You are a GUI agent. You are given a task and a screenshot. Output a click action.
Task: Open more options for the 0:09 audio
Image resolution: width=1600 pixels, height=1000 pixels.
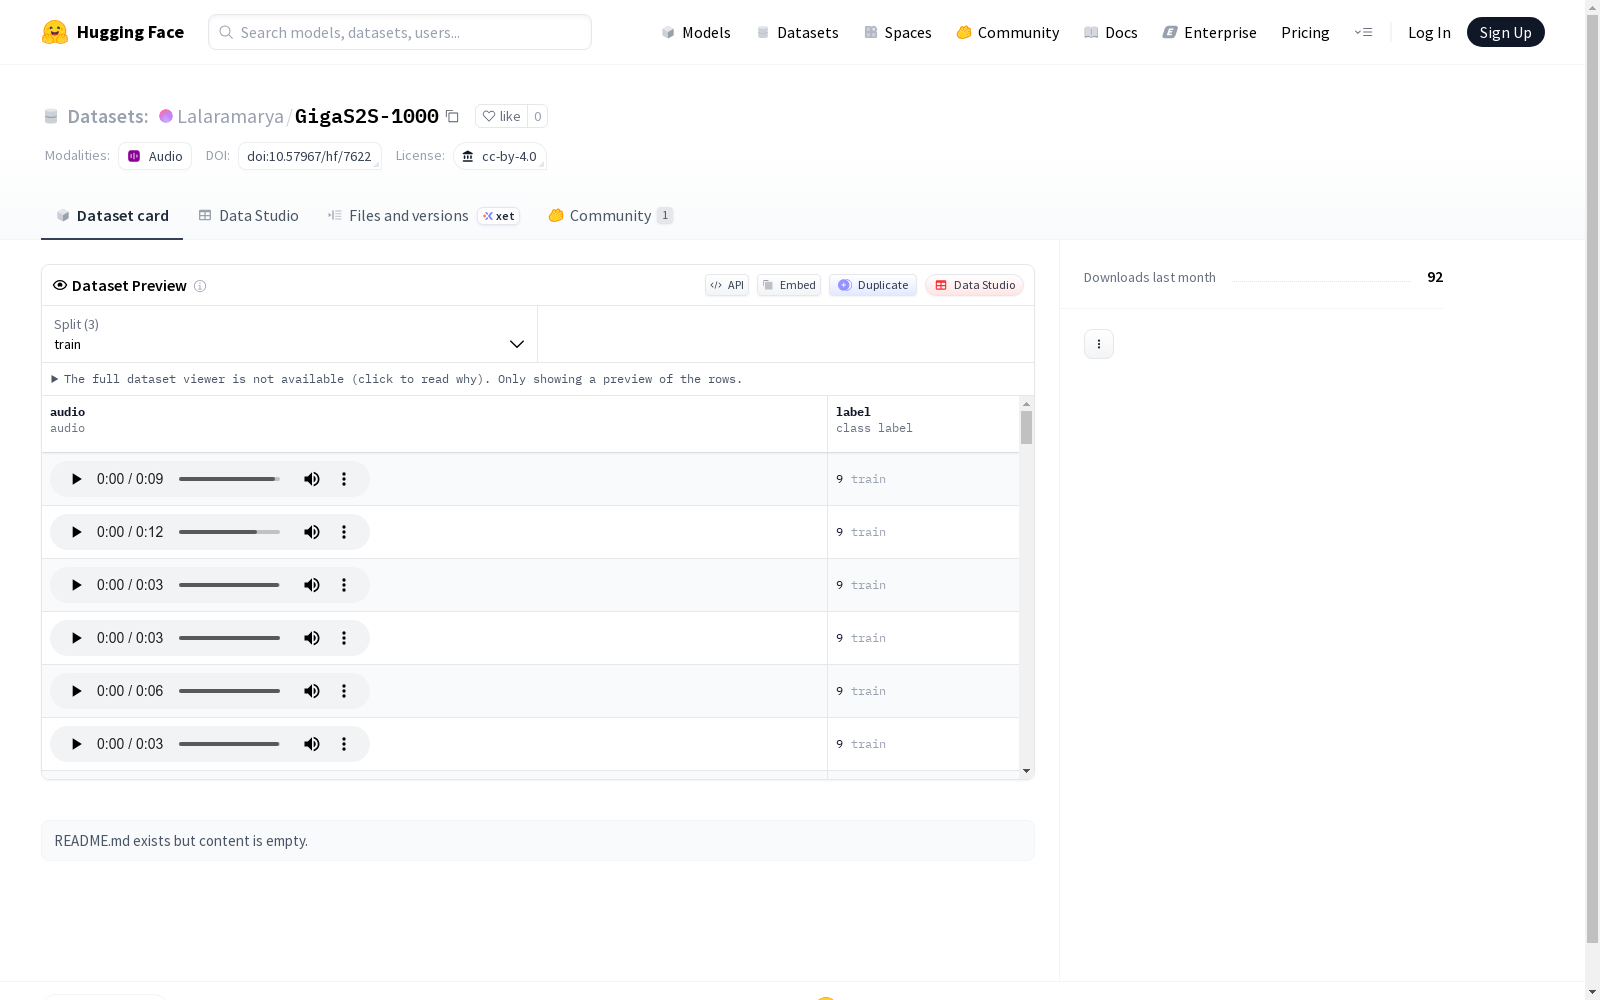click(x=344, y=479)
